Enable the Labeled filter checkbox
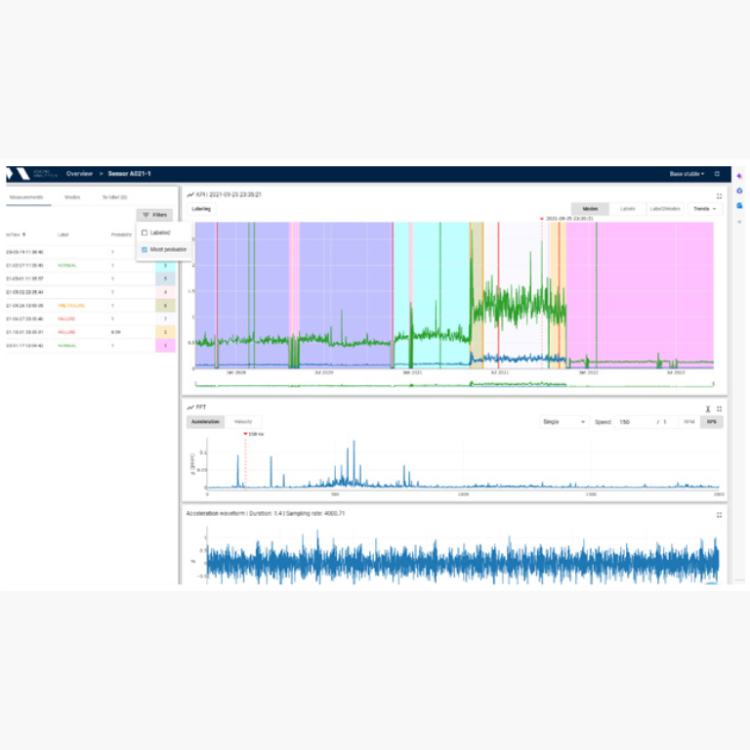 (145, 233)
